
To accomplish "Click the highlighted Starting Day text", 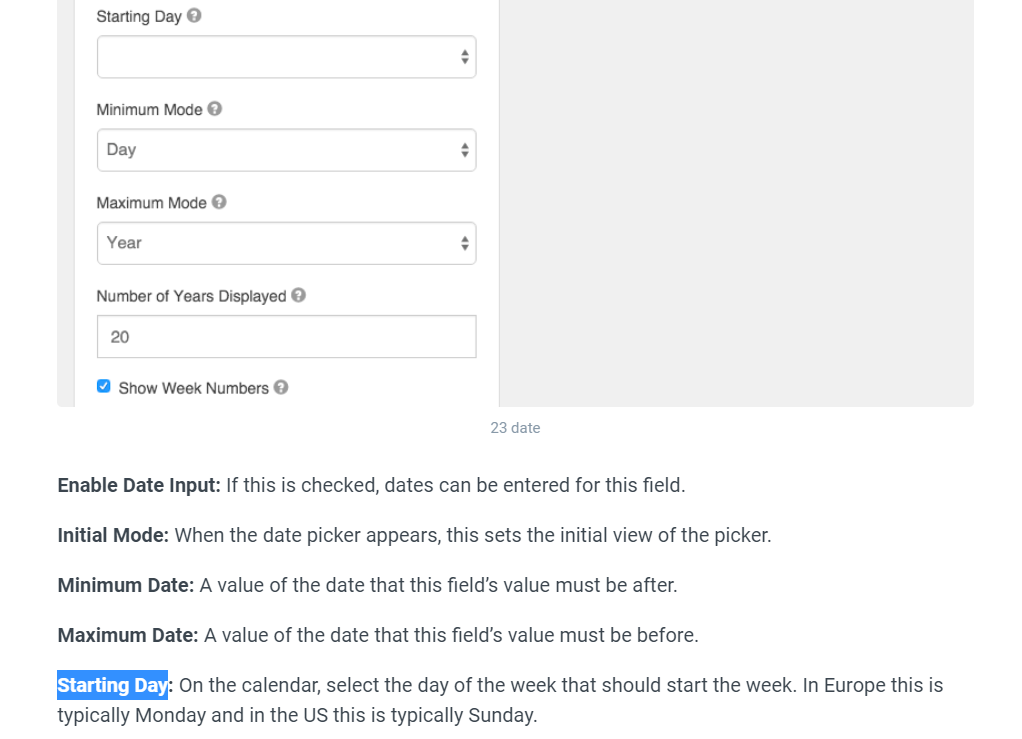I will tap(113, 685).
